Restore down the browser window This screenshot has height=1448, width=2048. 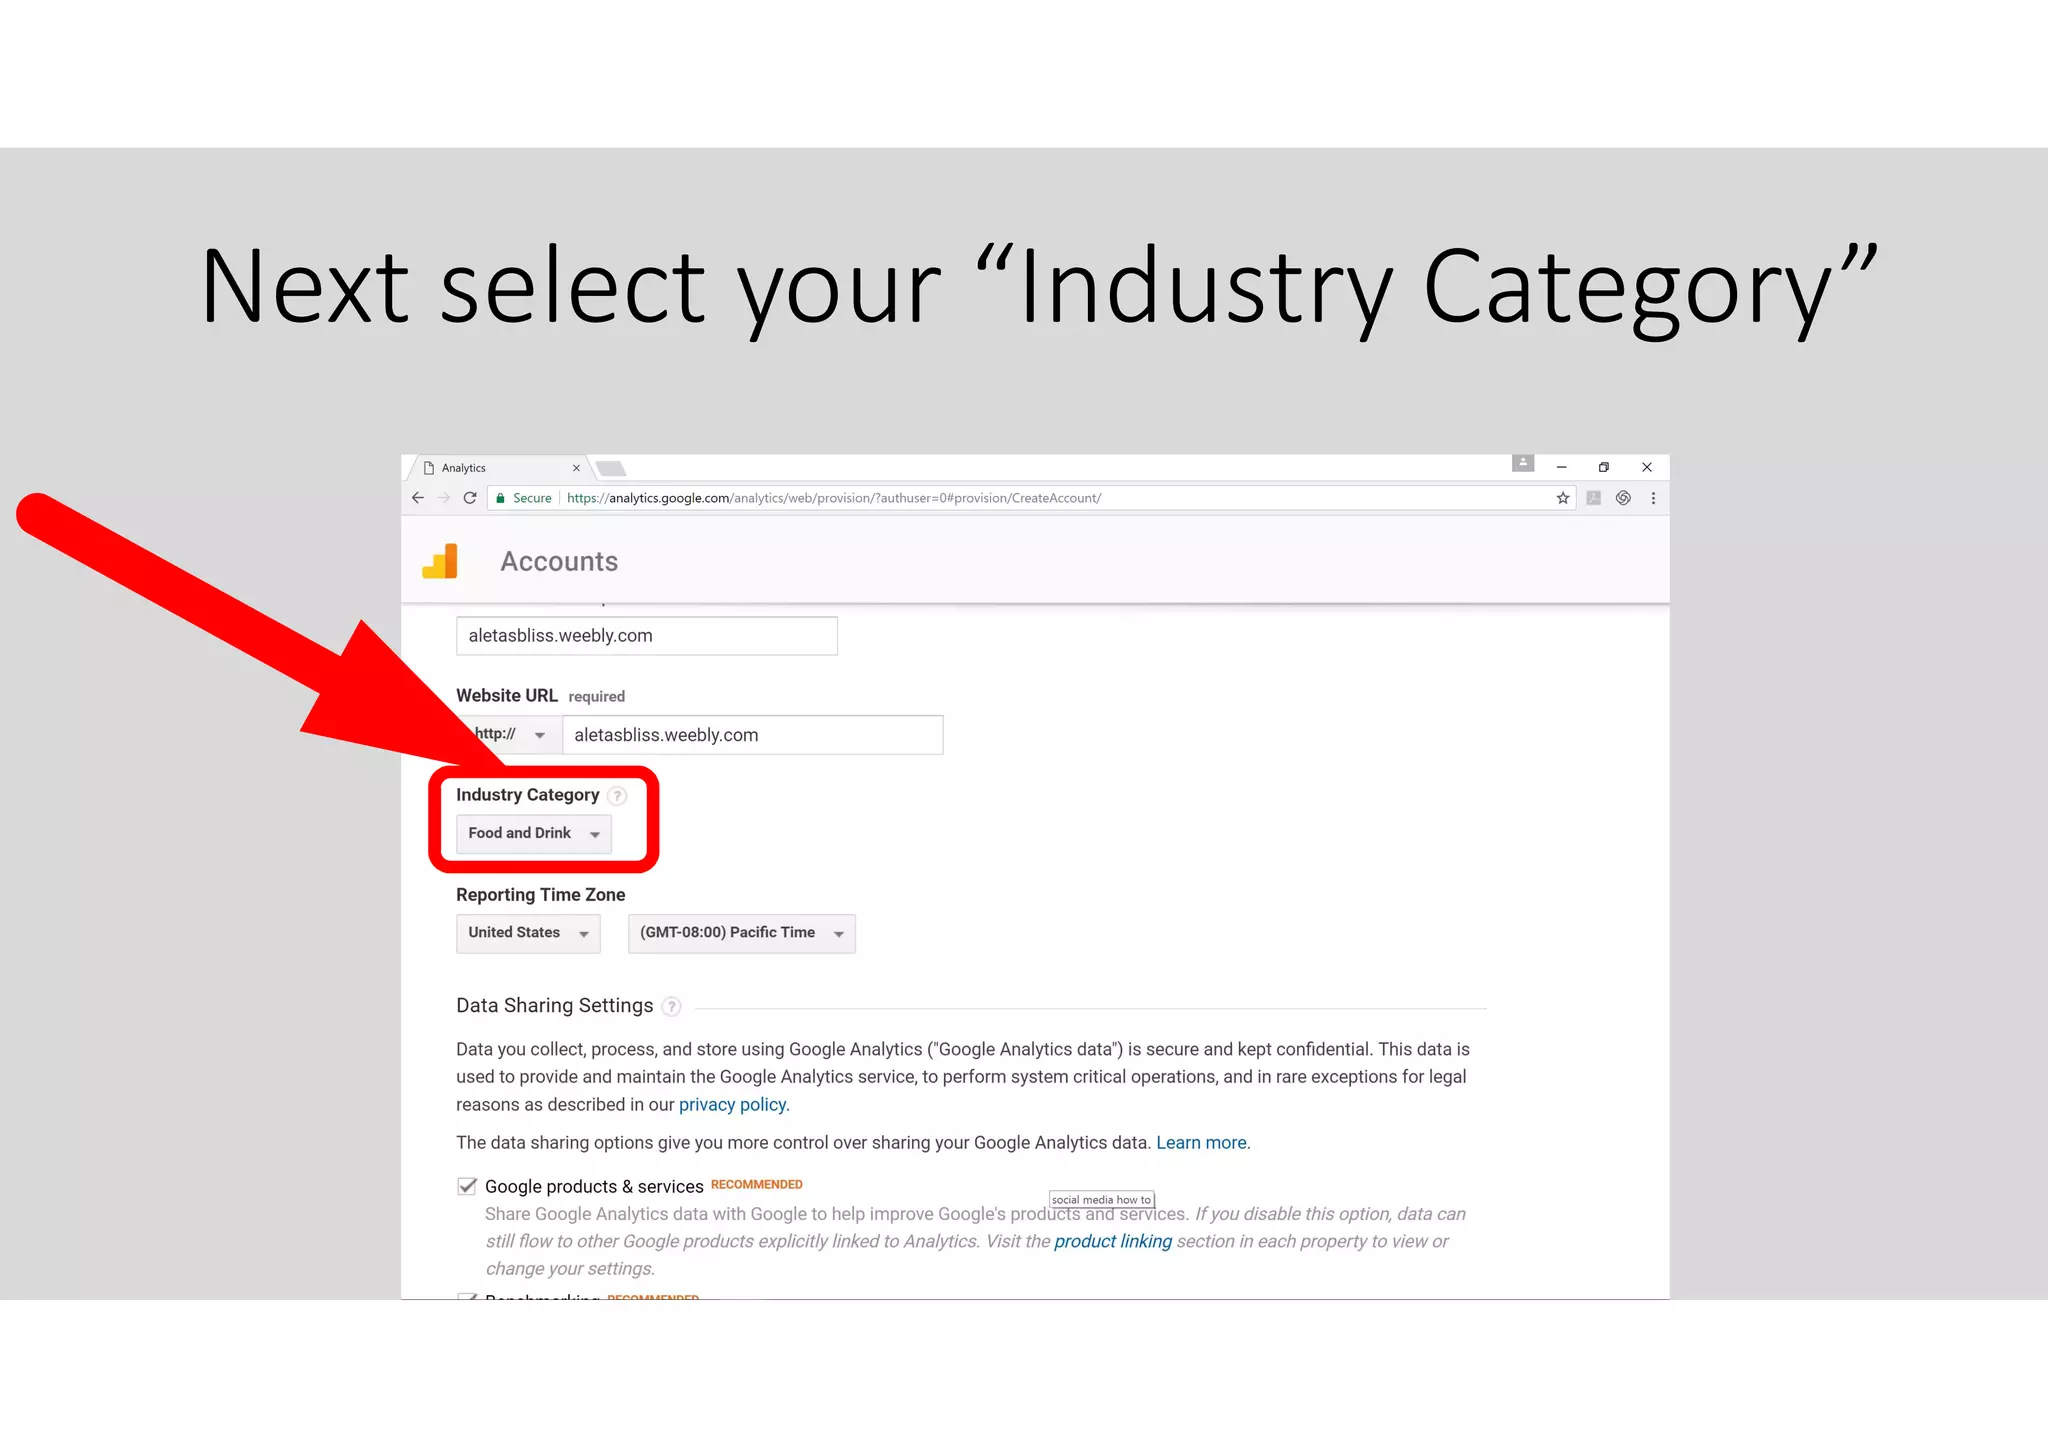pyautogui.click(x=1604, y=467)
